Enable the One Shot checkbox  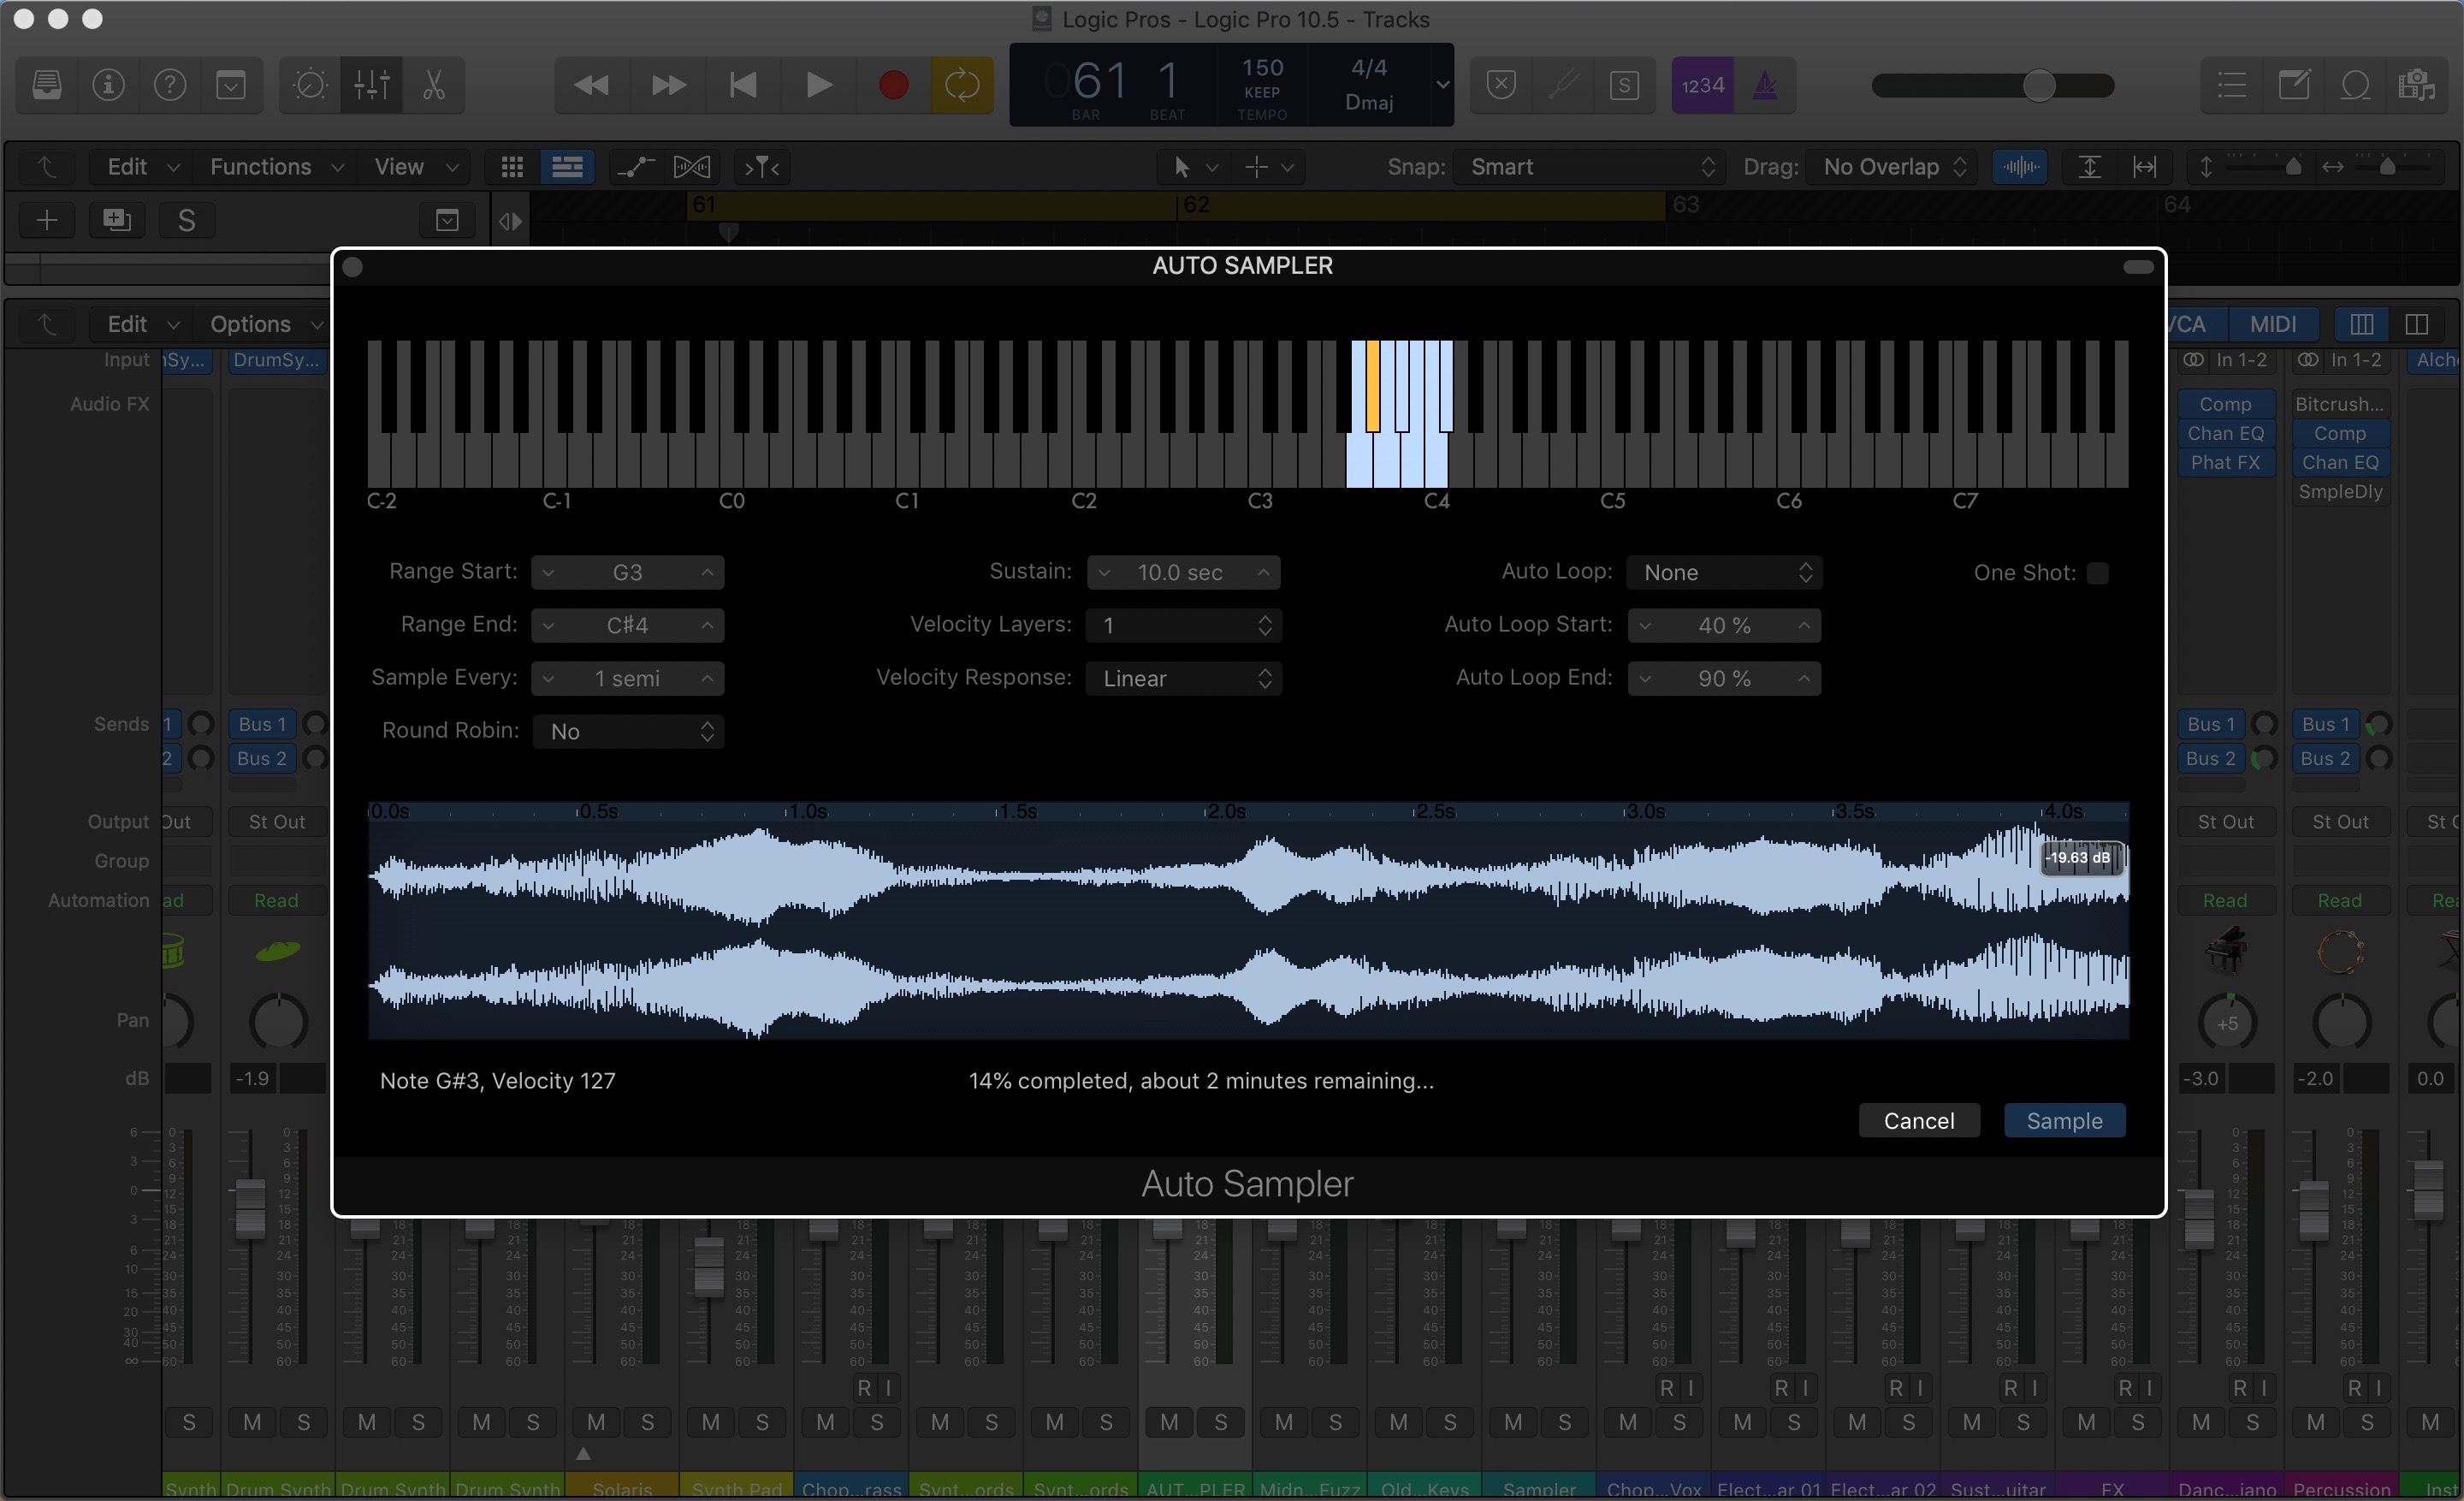[2097, 573]
